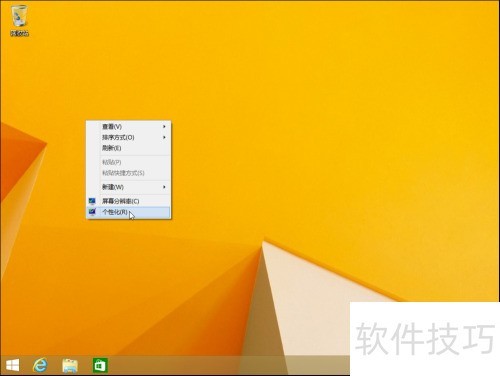Open the 排序方式(O) submenu
This screenshot has width=500, height=376.
(129, 137)
